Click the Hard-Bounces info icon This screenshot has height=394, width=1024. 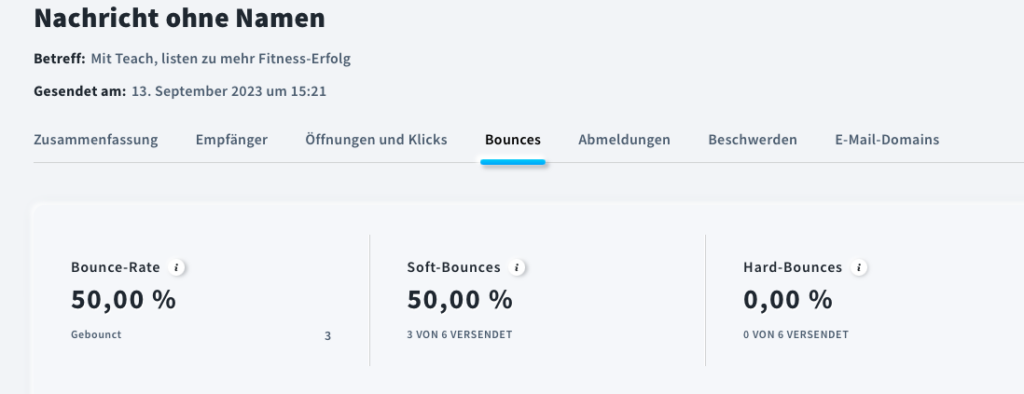pos(859,267)
